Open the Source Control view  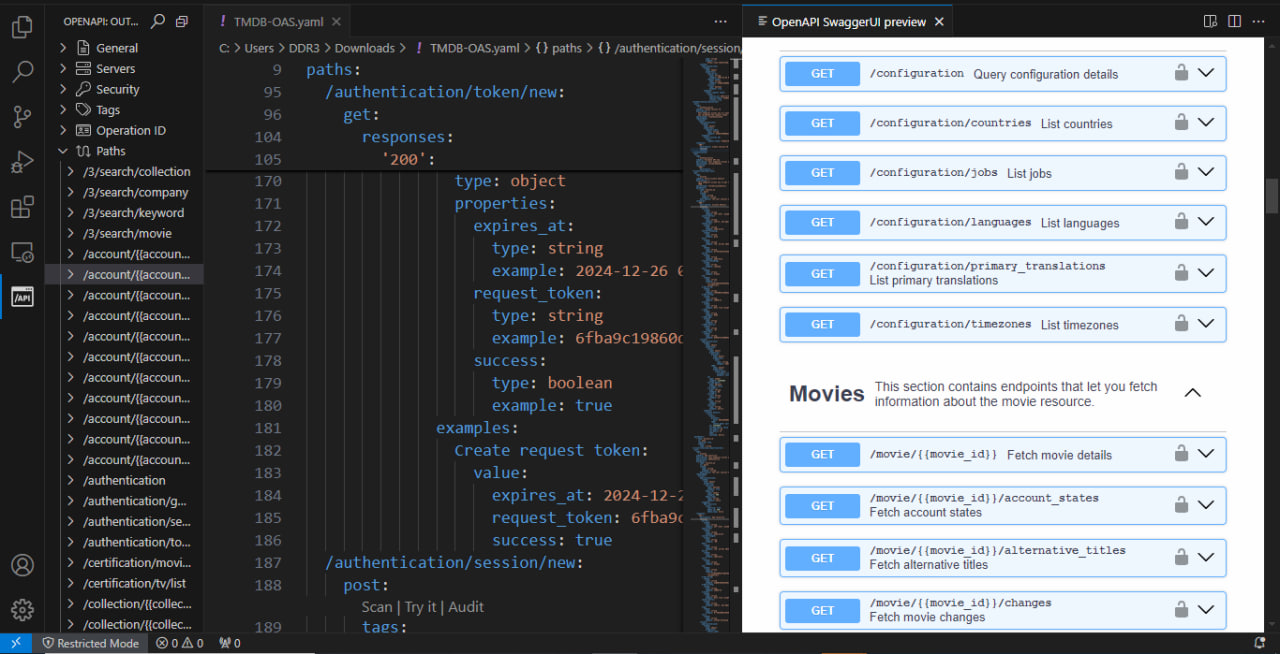[x=22, y=117]
